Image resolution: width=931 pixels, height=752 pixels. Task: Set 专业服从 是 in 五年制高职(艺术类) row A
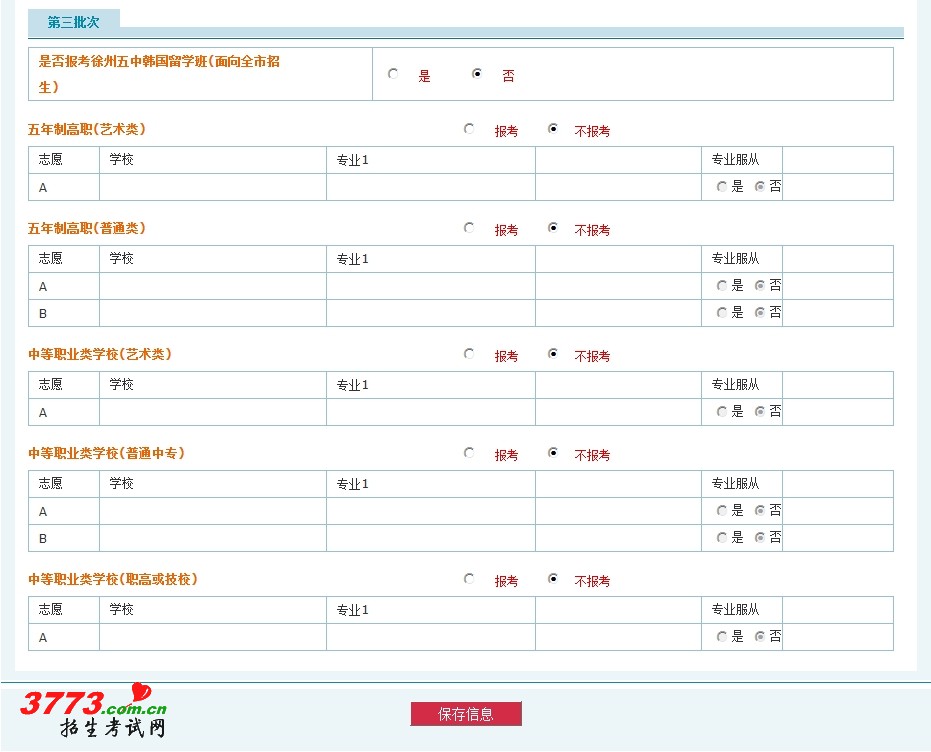pyautogui.click(x=722, y=187)
